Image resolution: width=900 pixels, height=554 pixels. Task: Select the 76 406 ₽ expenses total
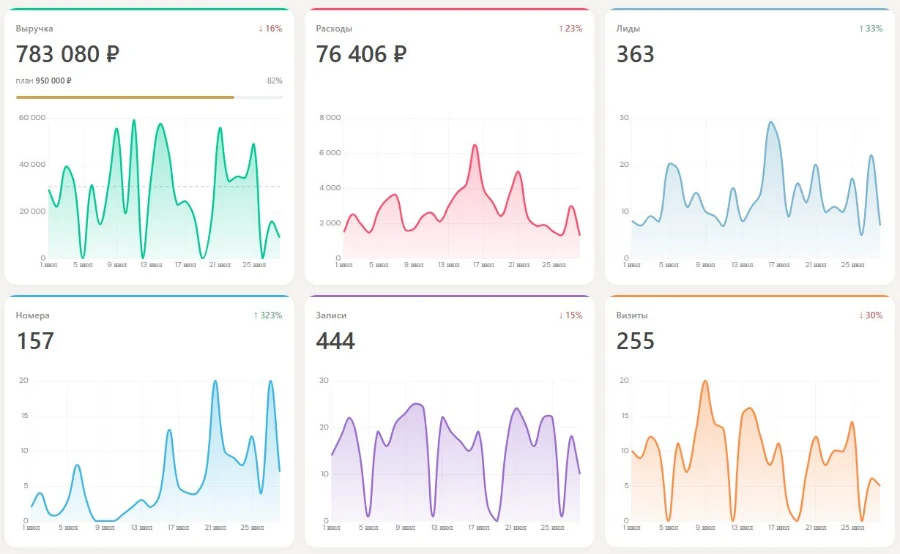(x=361, y=54)
